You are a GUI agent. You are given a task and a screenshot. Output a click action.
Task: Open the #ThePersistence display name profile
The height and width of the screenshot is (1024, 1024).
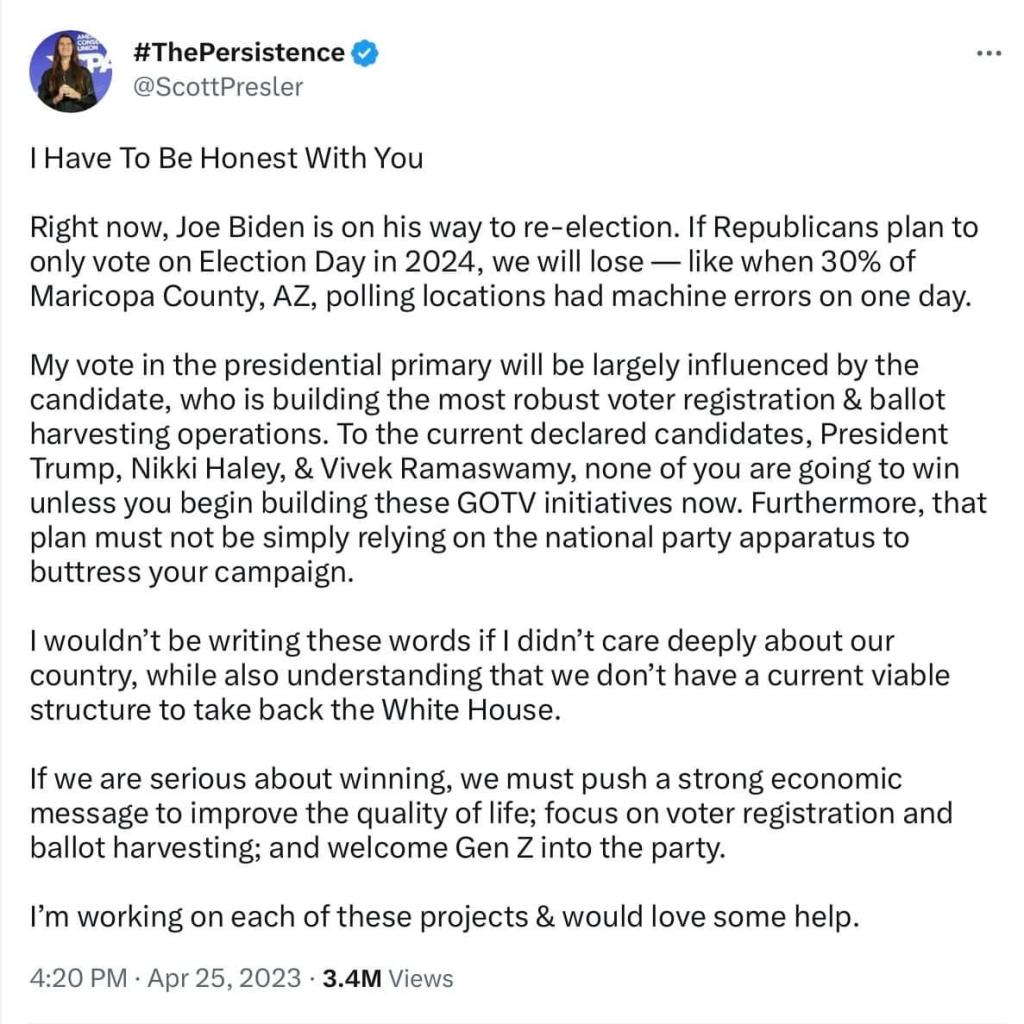point(238,53)
